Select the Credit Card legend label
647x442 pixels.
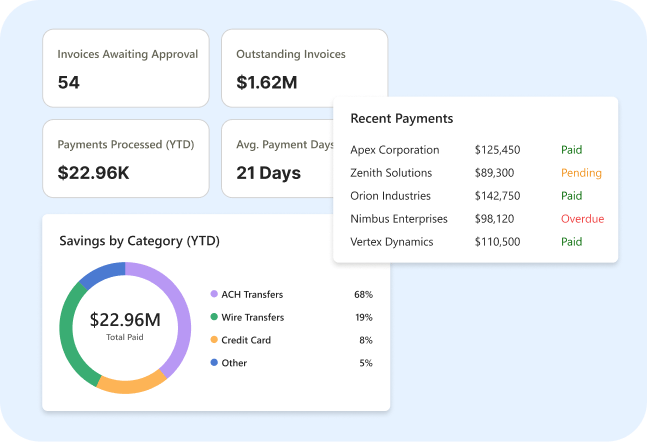pos(246,340)
